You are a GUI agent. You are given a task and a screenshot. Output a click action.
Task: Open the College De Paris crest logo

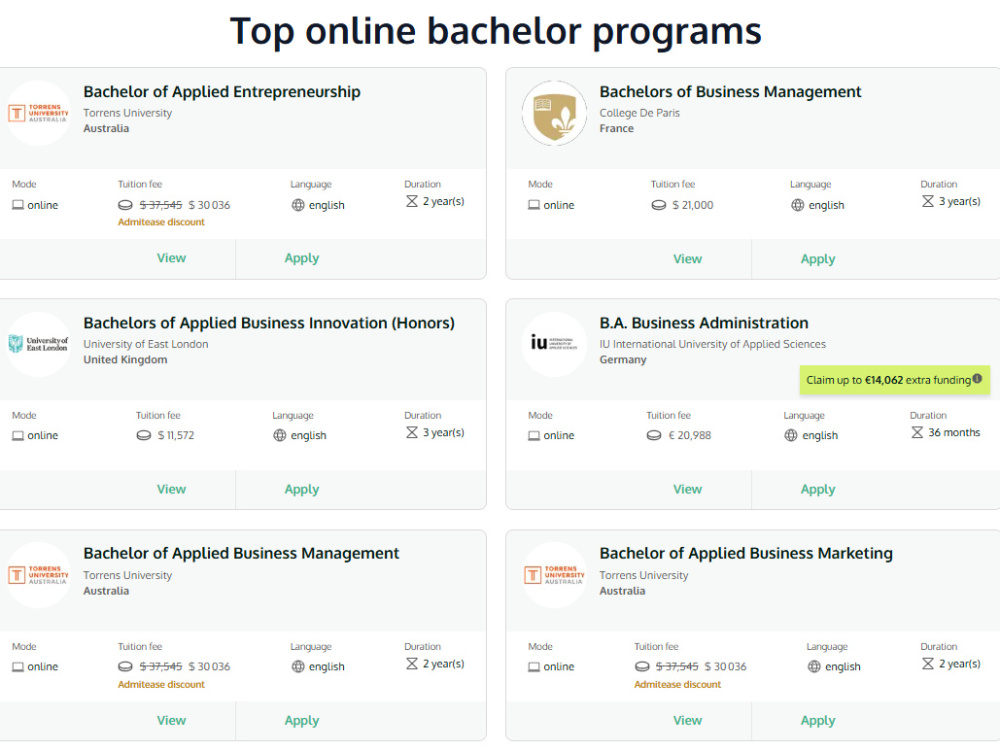[554, 114]
